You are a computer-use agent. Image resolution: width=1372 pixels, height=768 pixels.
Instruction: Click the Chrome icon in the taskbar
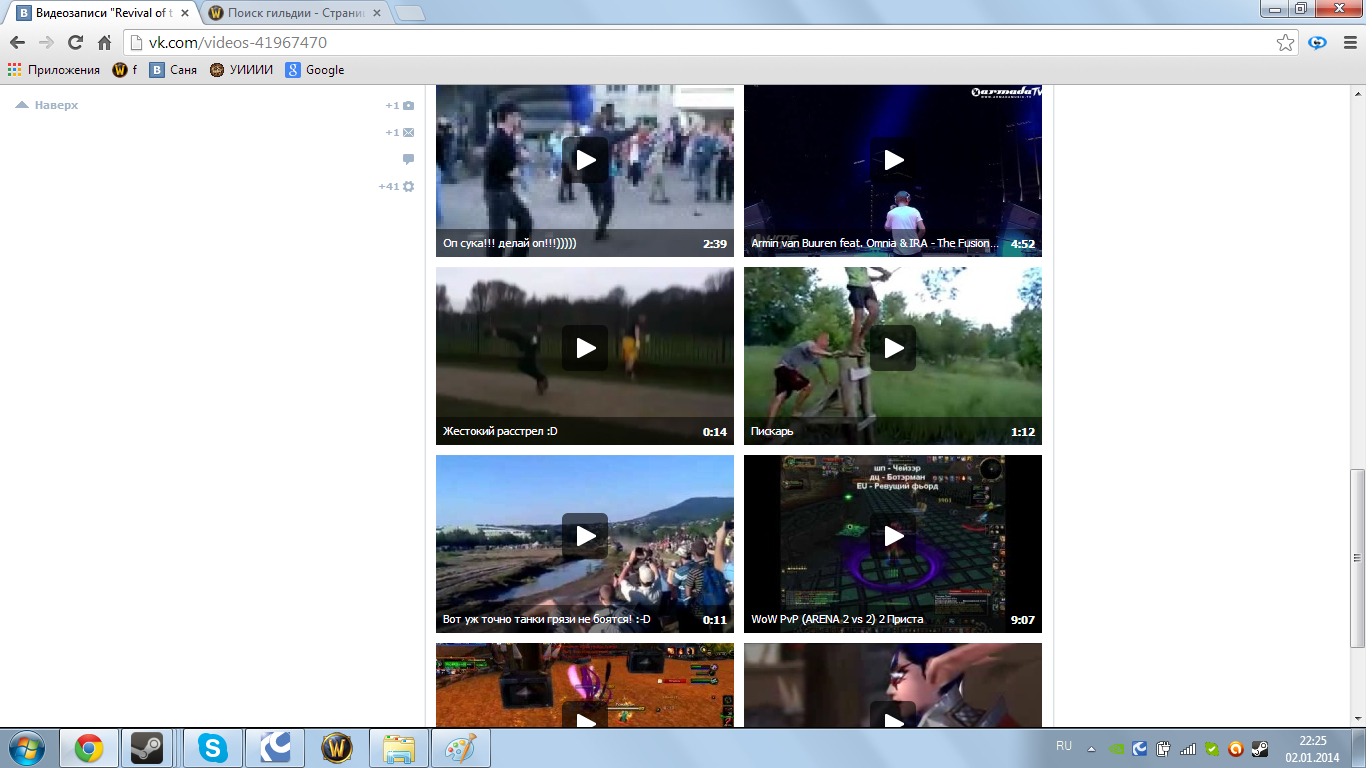coord(89,748)
